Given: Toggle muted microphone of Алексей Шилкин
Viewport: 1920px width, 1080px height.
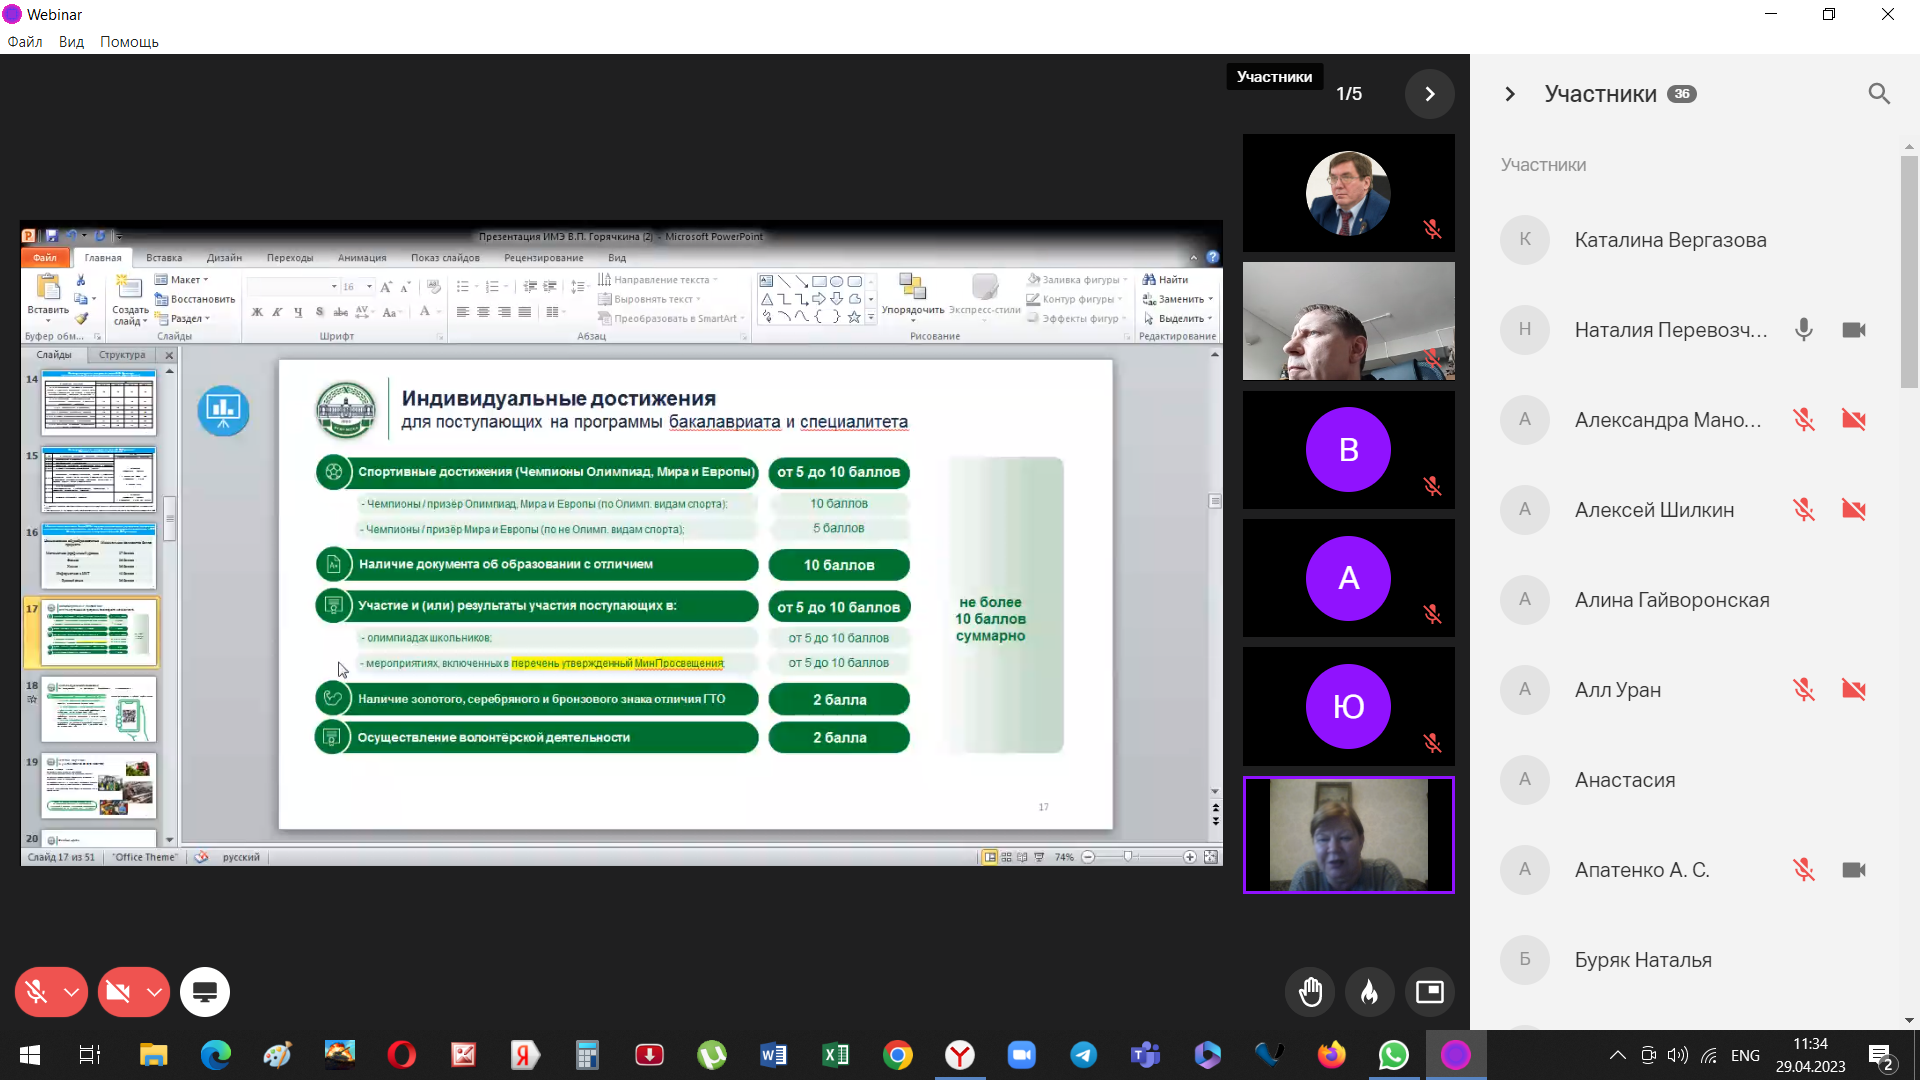Looking at the screenshot, I should pos(1803,510).
